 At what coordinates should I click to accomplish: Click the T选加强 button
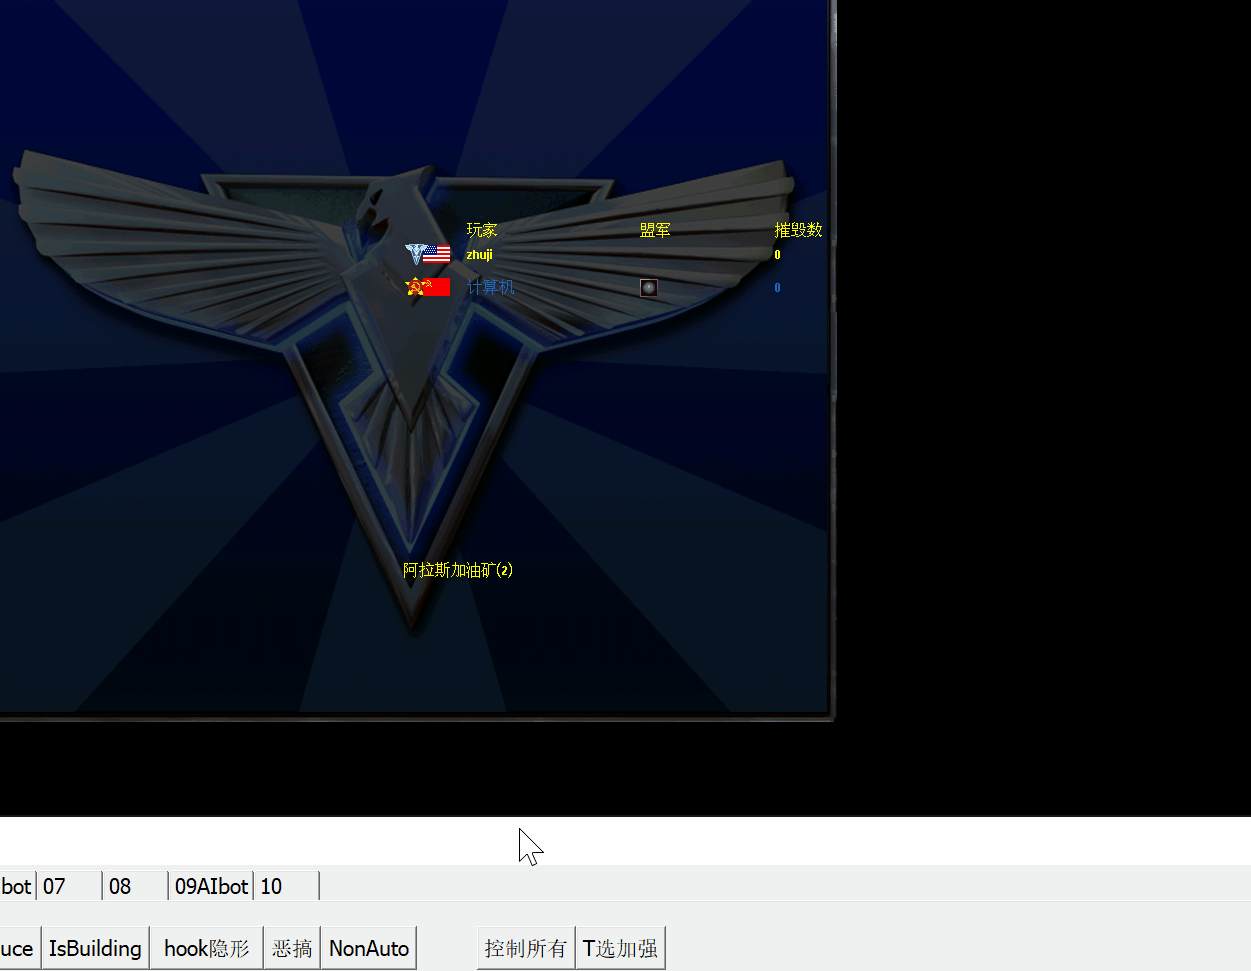coord(620,948)
